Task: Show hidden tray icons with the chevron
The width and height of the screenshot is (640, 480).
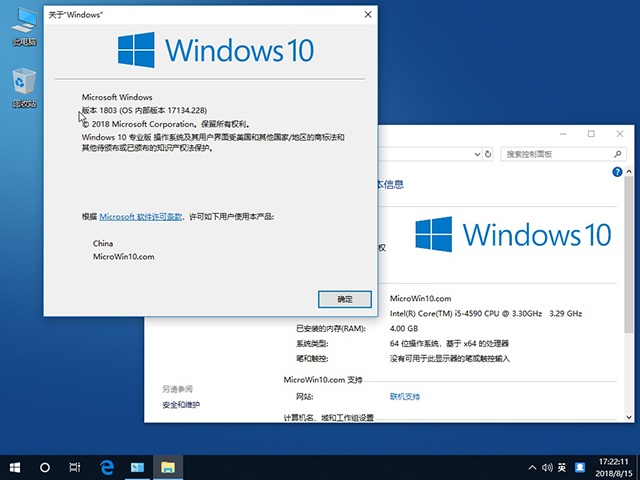Action: [x=532, y=467]
